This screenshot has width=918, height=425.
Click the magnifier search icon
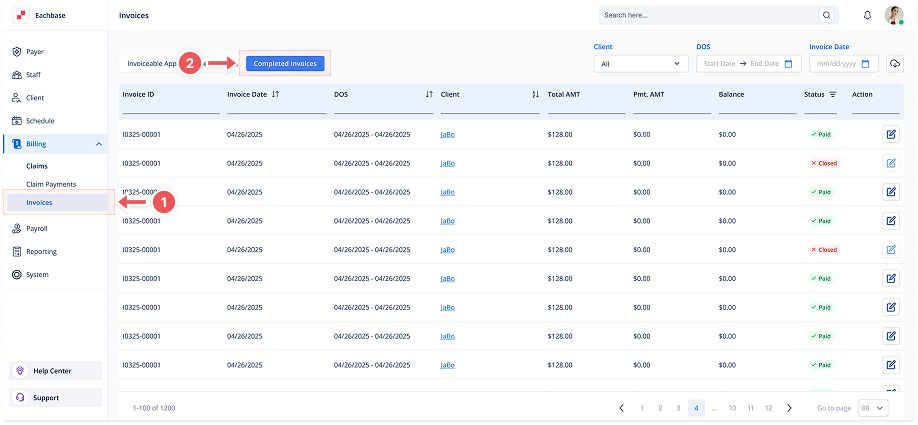coord(827,15)
